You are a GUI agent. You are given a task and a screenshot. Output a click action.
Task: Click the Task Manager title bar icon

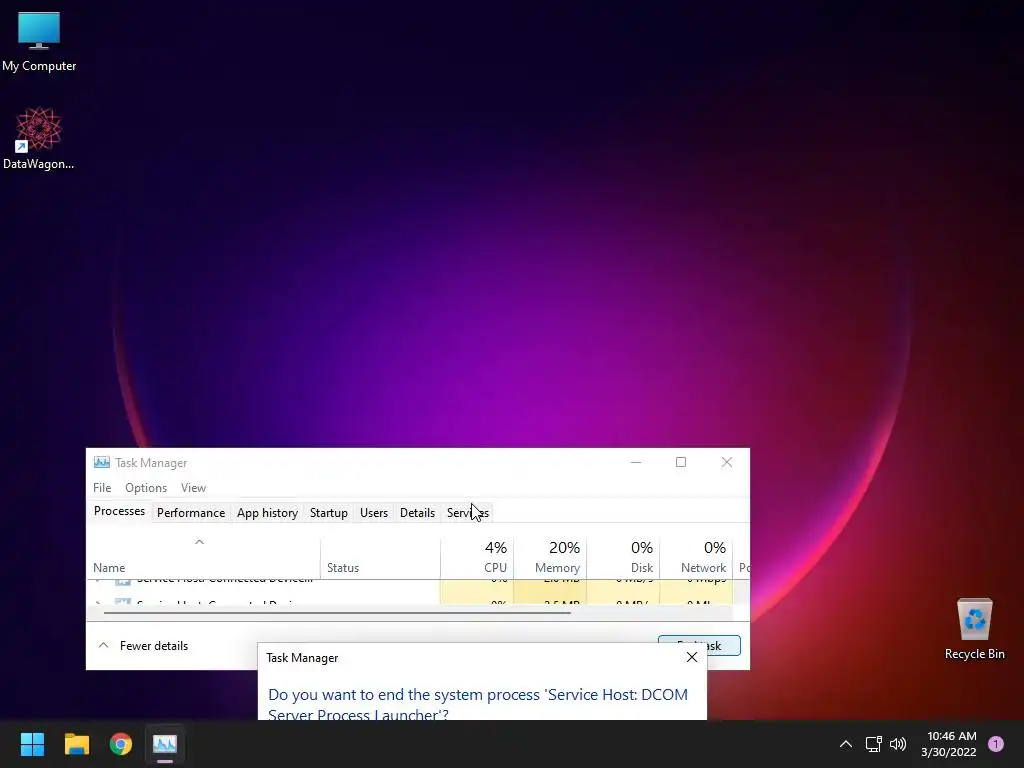[x=101, y=462]
